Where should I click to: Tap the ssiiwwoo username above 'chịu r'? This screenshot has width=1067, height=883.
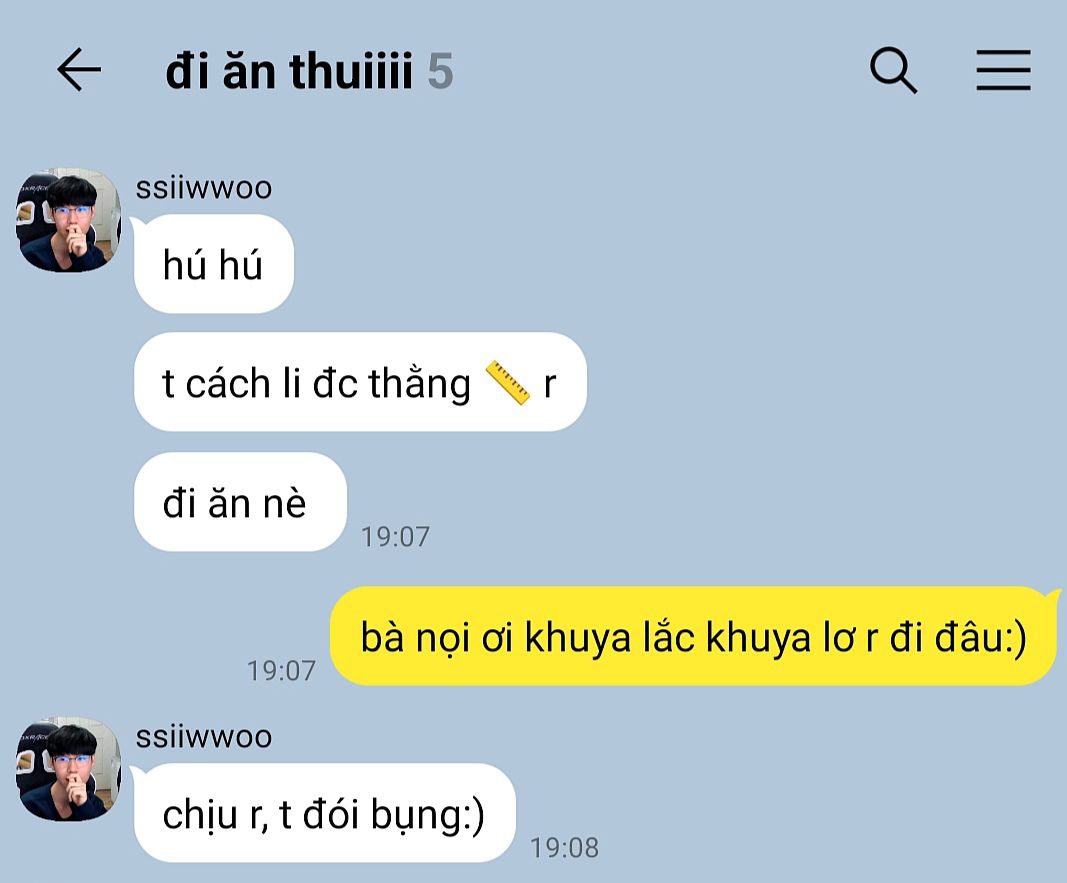pyautogui.click(x=203, y=737)
